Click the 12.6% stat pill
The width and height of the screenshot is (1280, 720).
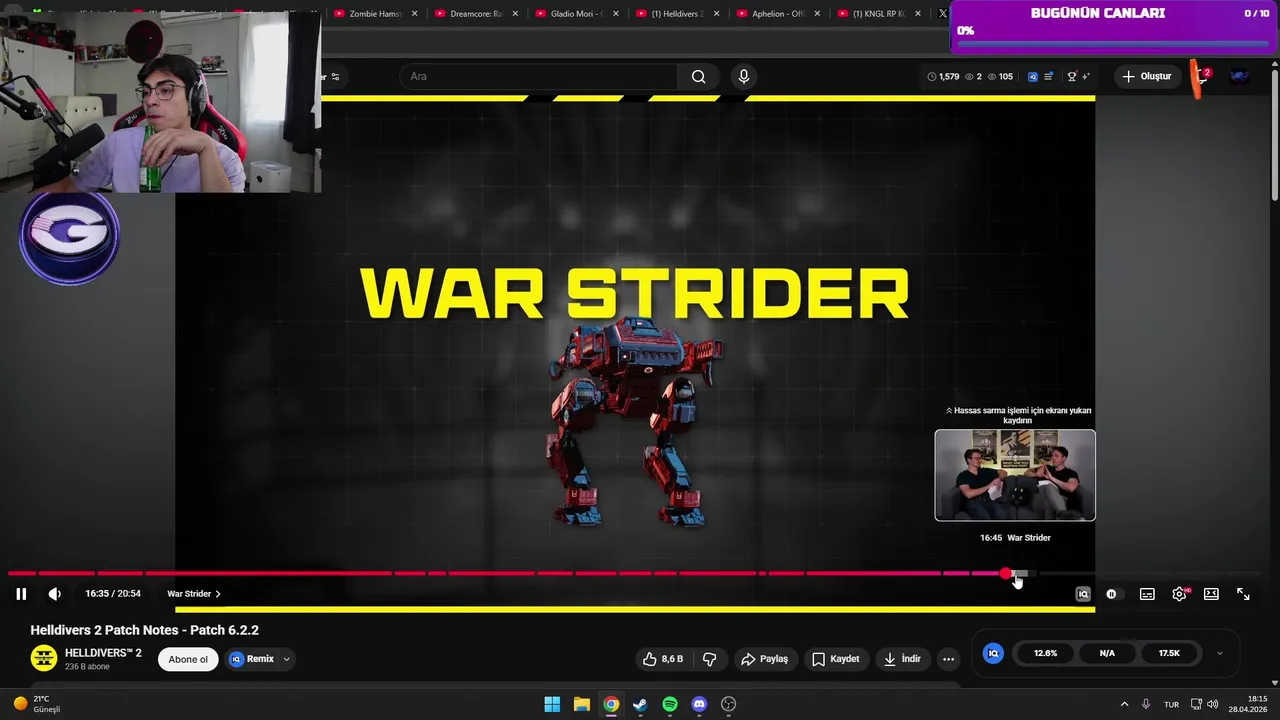(1045, 653)
